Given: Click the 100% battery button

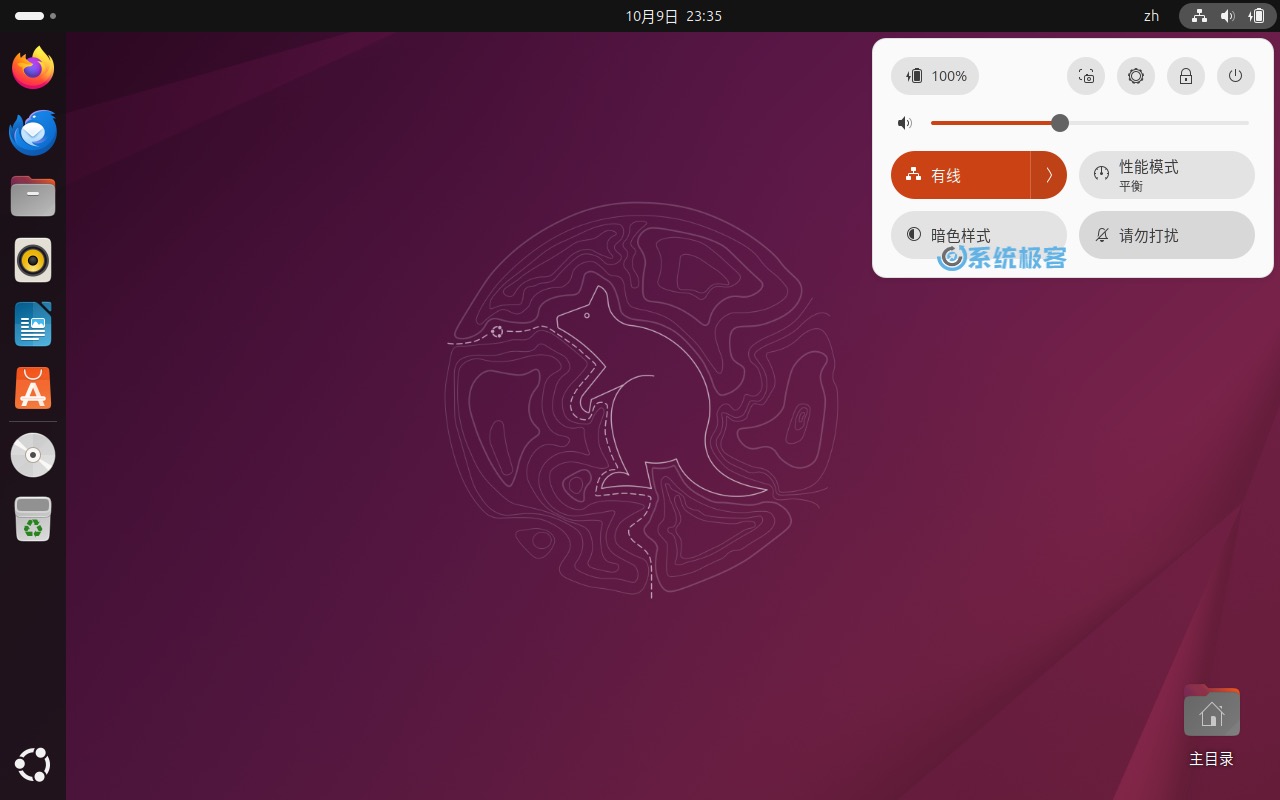Looking at the screenshot, I should click(x=935, y=76).
